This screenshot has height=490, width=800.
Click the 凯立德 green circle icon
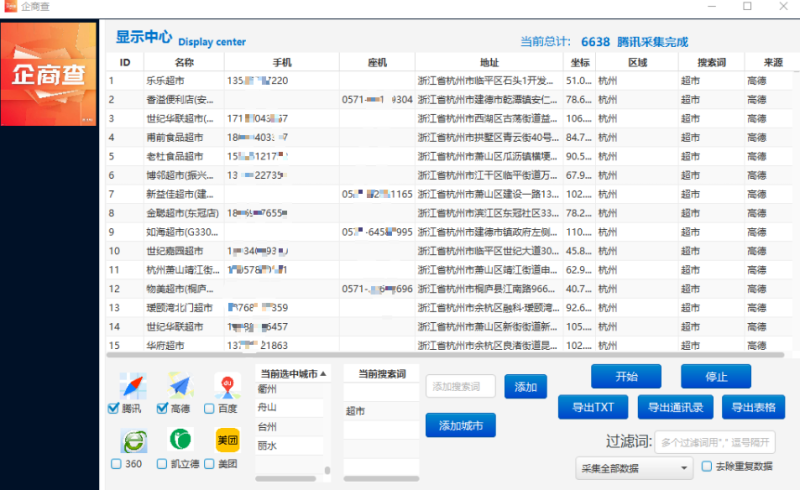pyautogui.click(x=181, y=439)
